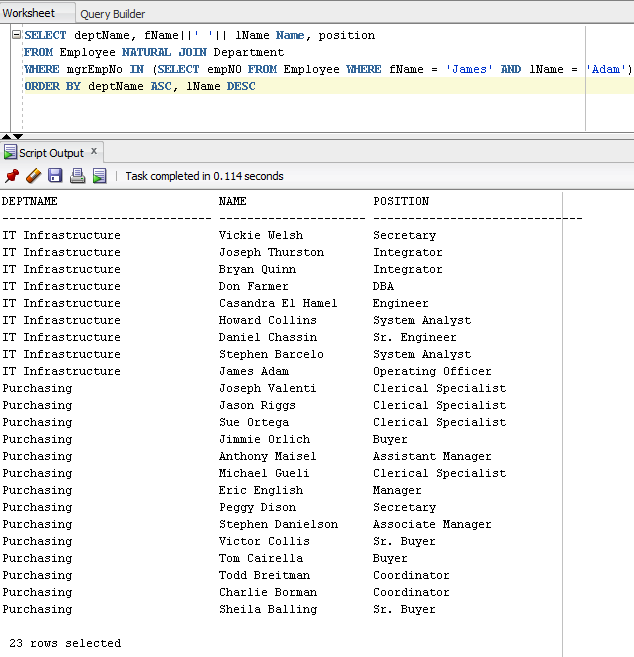Click the up arrow on the splitter
Viewport: 634px width, 657px height.
(x=6, y=136)
